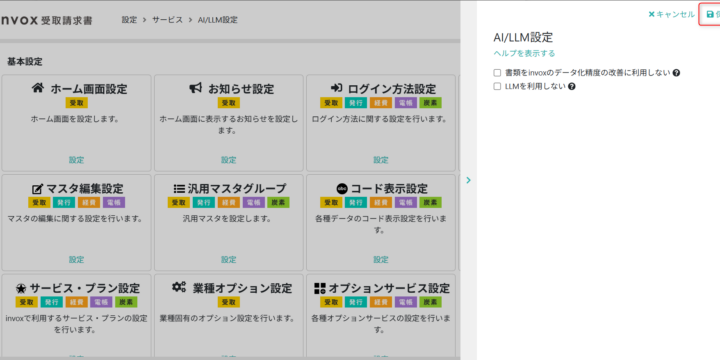The width and height of the screenshot is (720, 360).
Task: Select AI/LLM設定 in the breadcrumb
Action: pos(218,20)
